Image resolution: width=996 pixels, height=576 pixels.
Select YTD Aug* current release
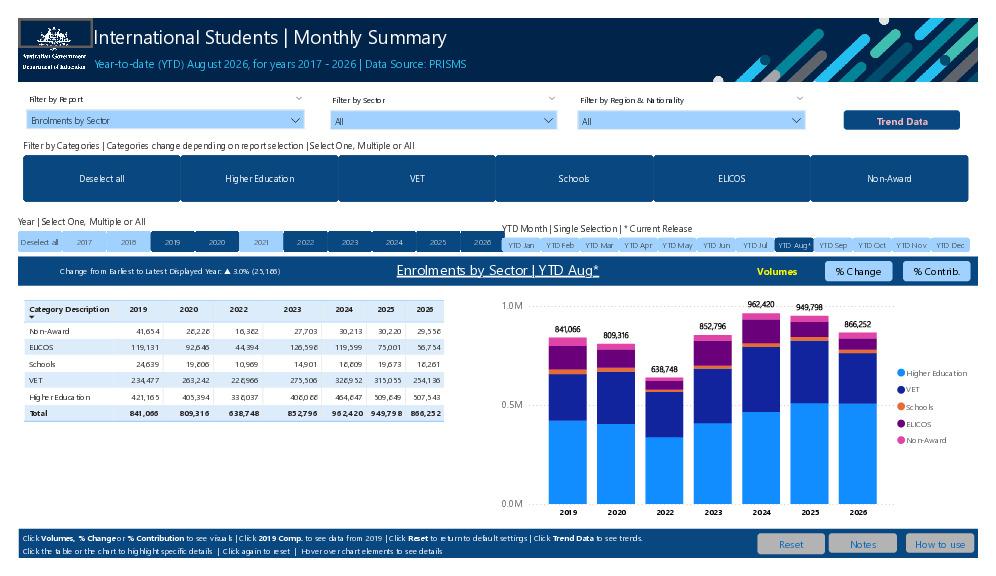[794, 245]
